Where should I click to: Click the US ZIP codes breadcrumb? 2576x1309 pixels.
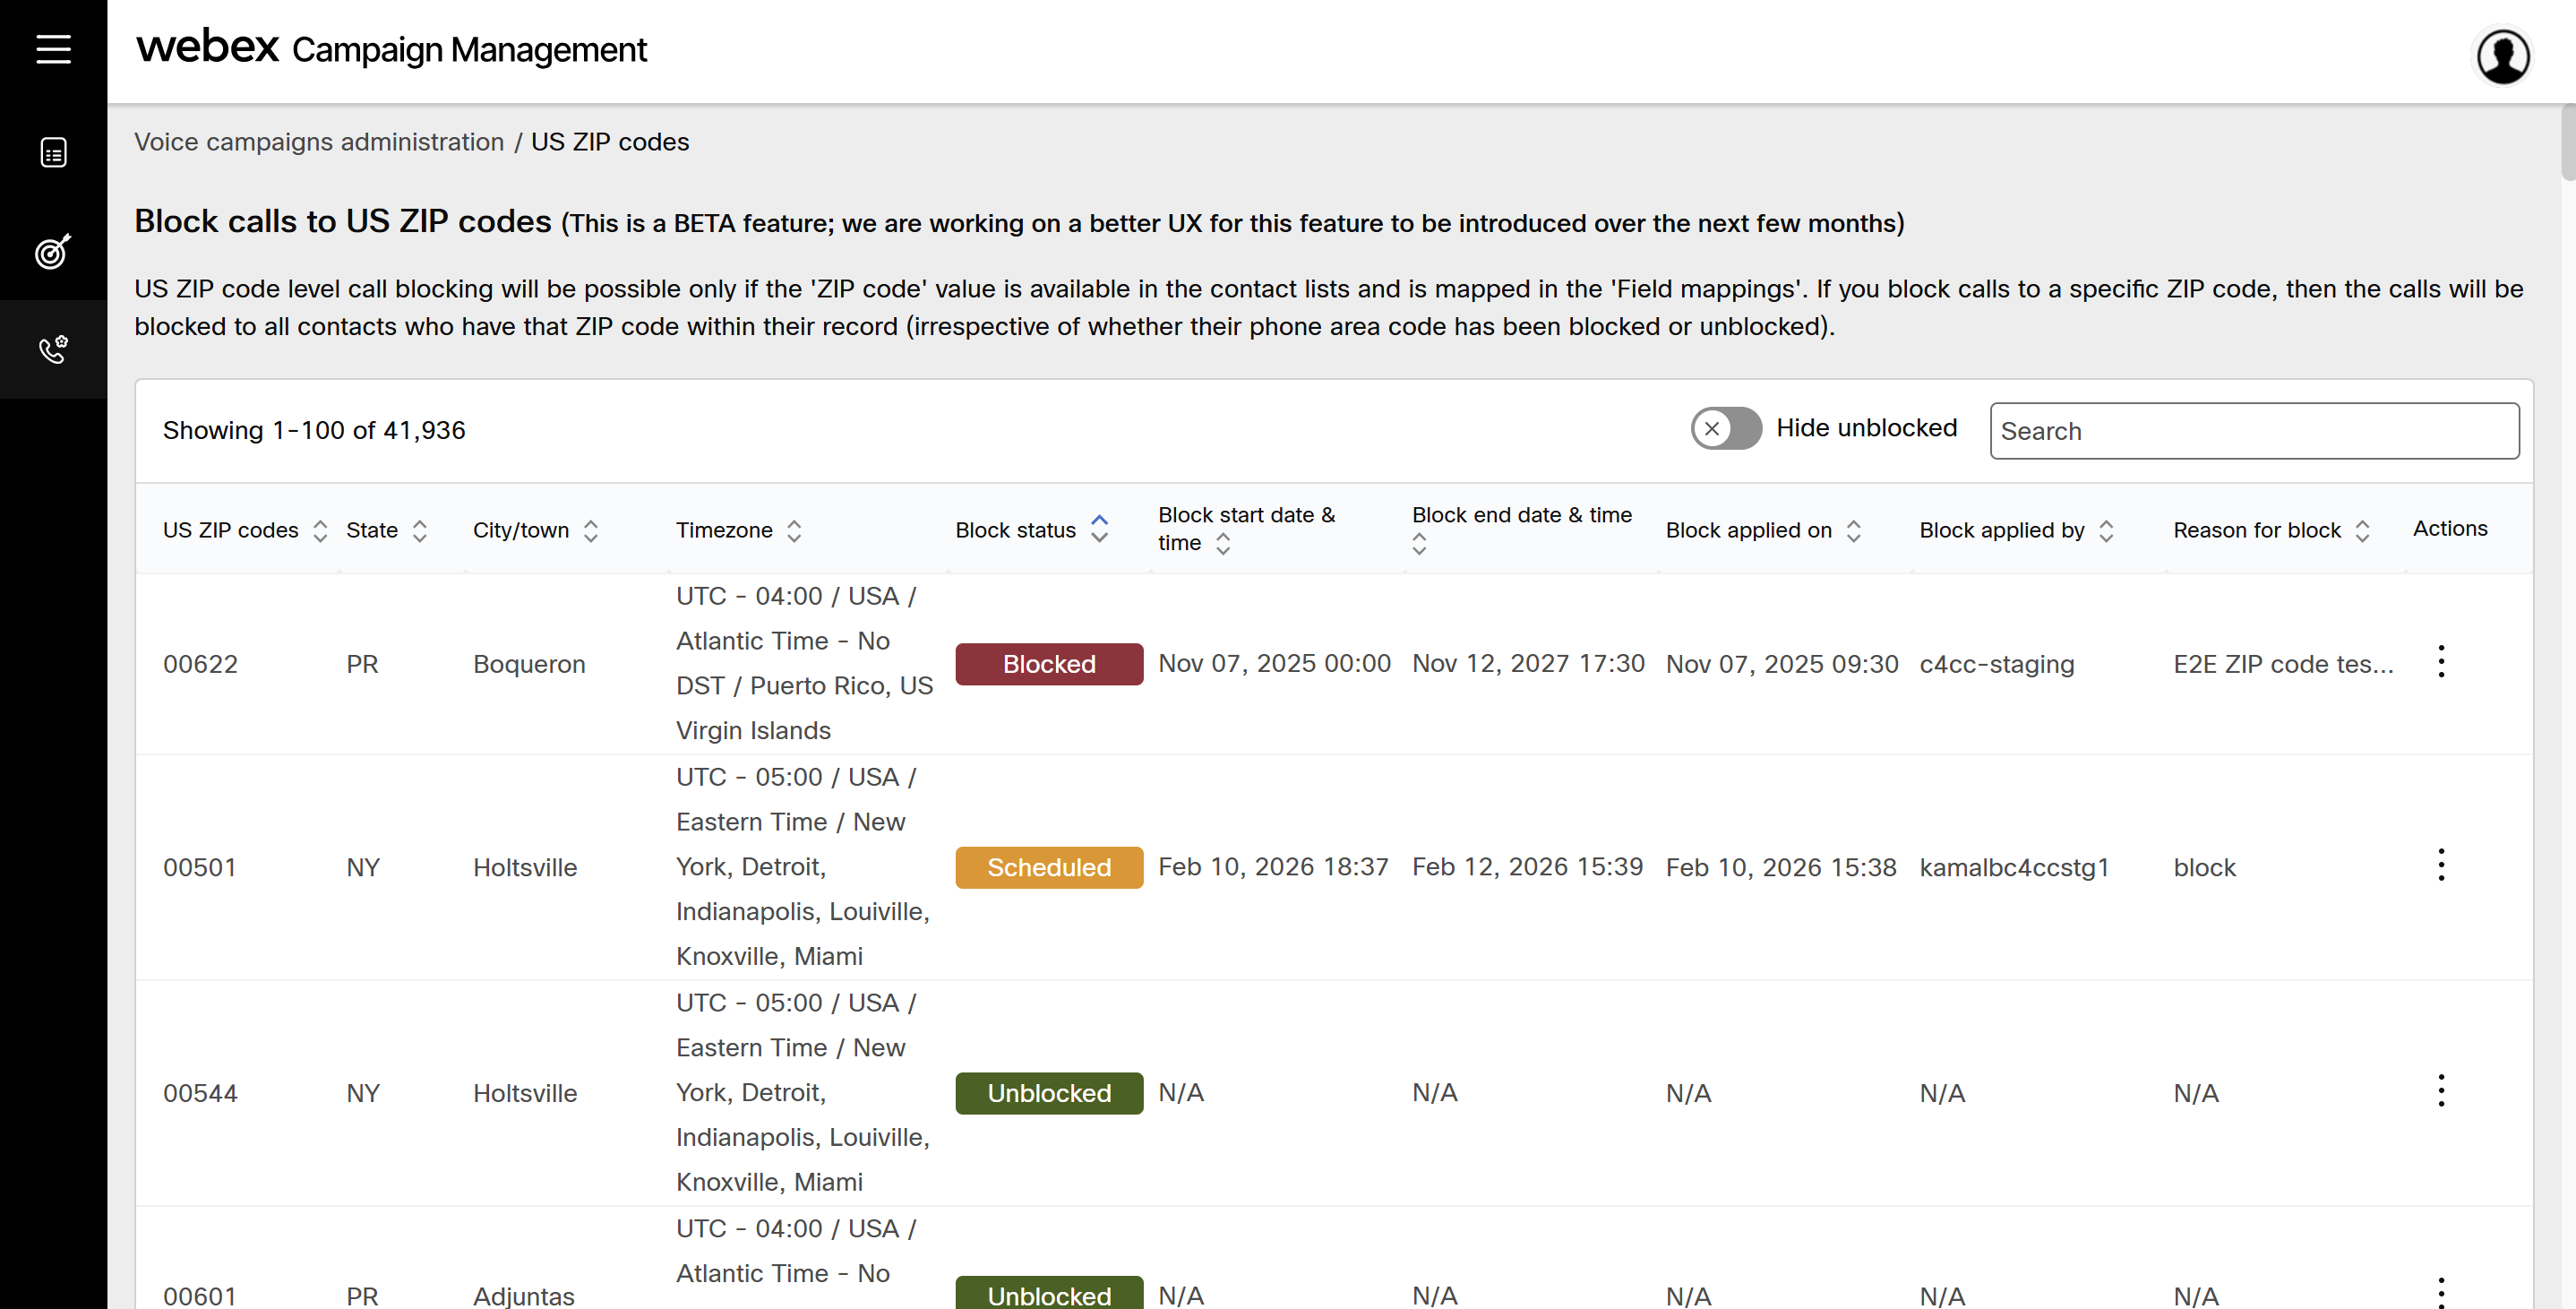609,142
